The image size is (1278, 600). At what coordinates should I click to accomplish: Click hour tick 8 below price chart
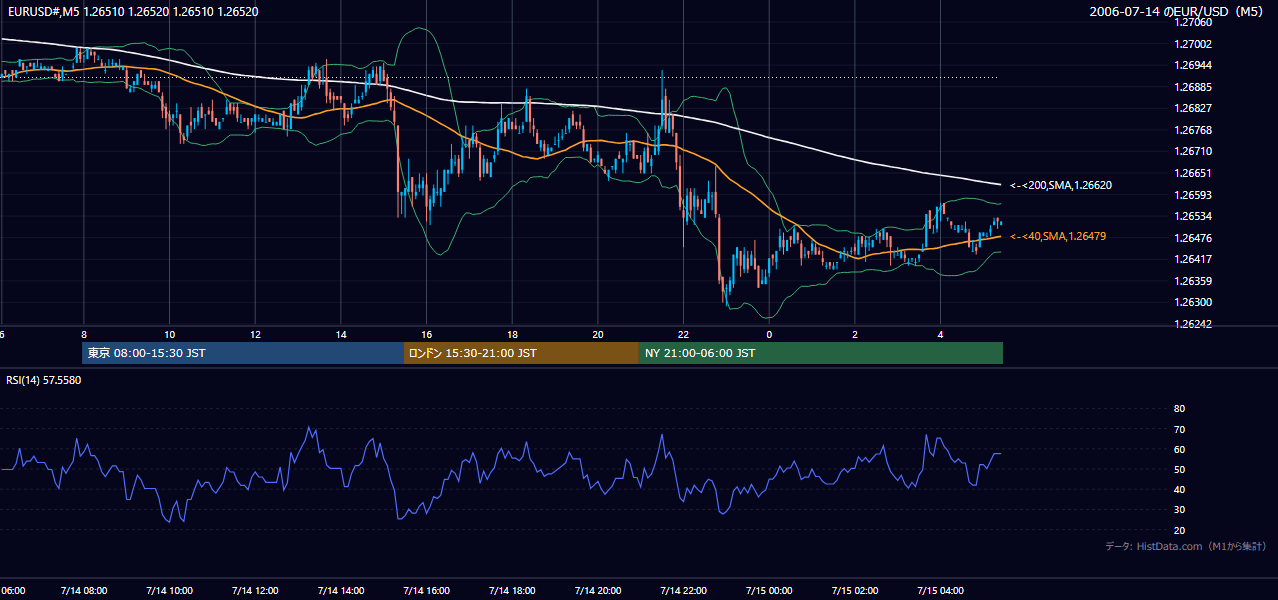(83, 334)
